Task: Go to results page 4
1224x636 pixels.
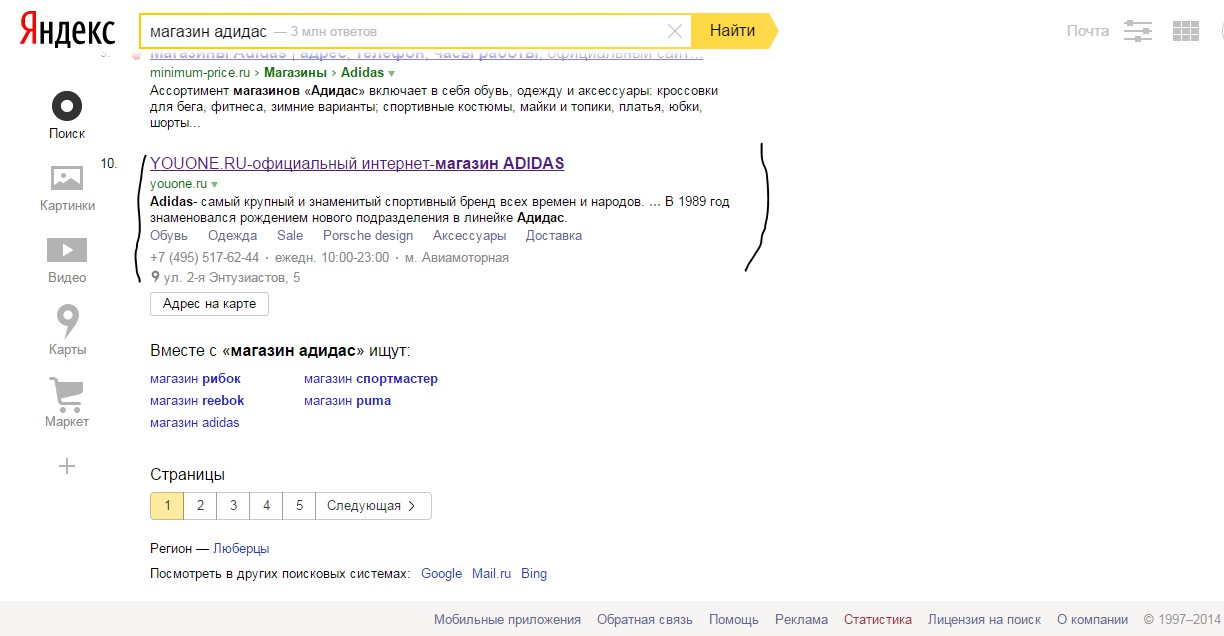Action: coord(266,506)
